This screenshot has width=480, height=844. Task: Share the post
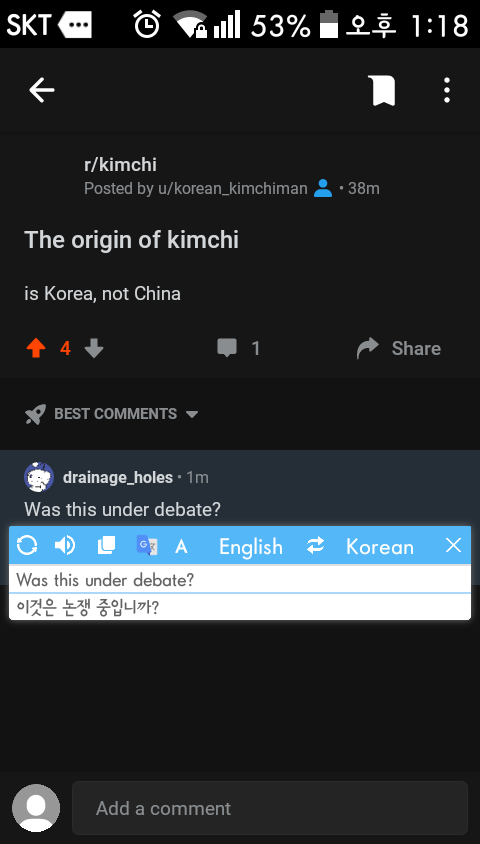pos(399,348)
